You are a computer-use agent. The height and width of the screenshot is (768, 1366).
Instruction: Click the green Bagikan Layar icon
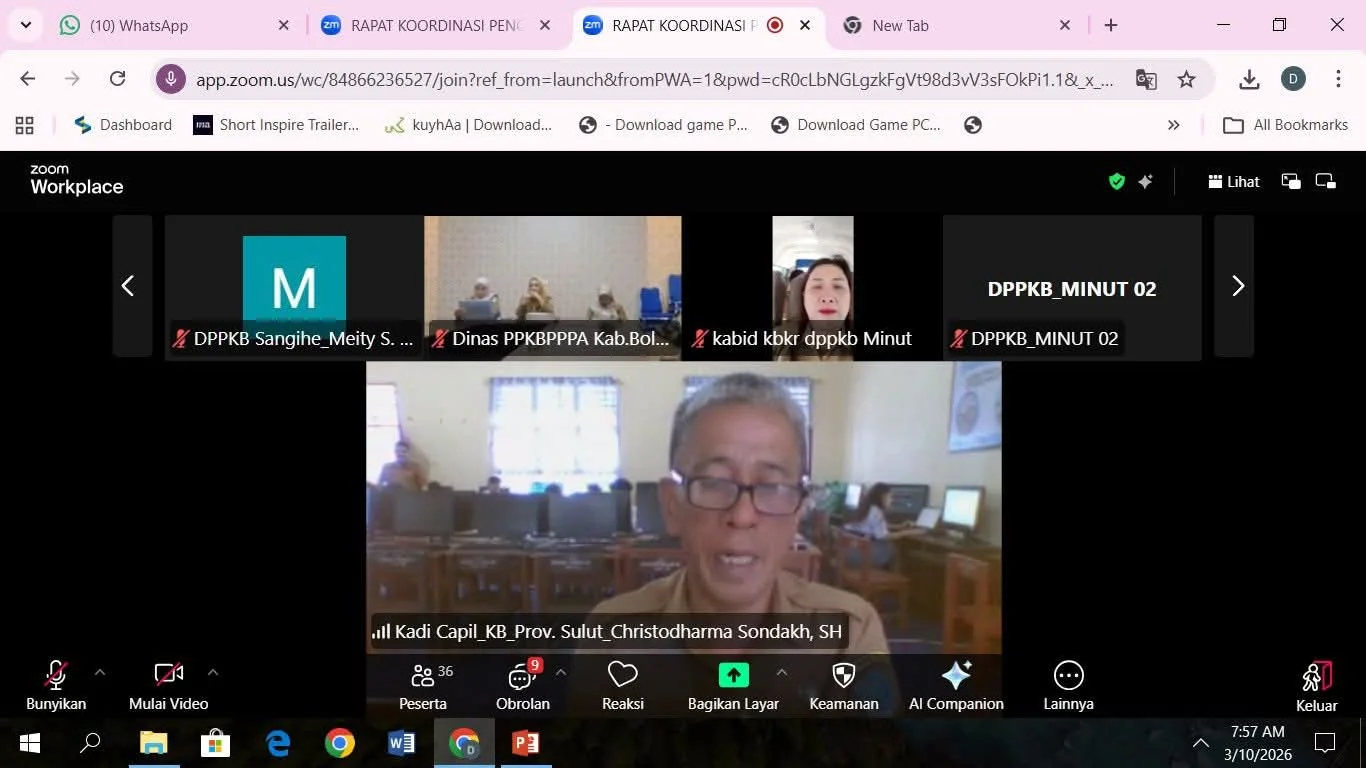click(x=733, y=675)
